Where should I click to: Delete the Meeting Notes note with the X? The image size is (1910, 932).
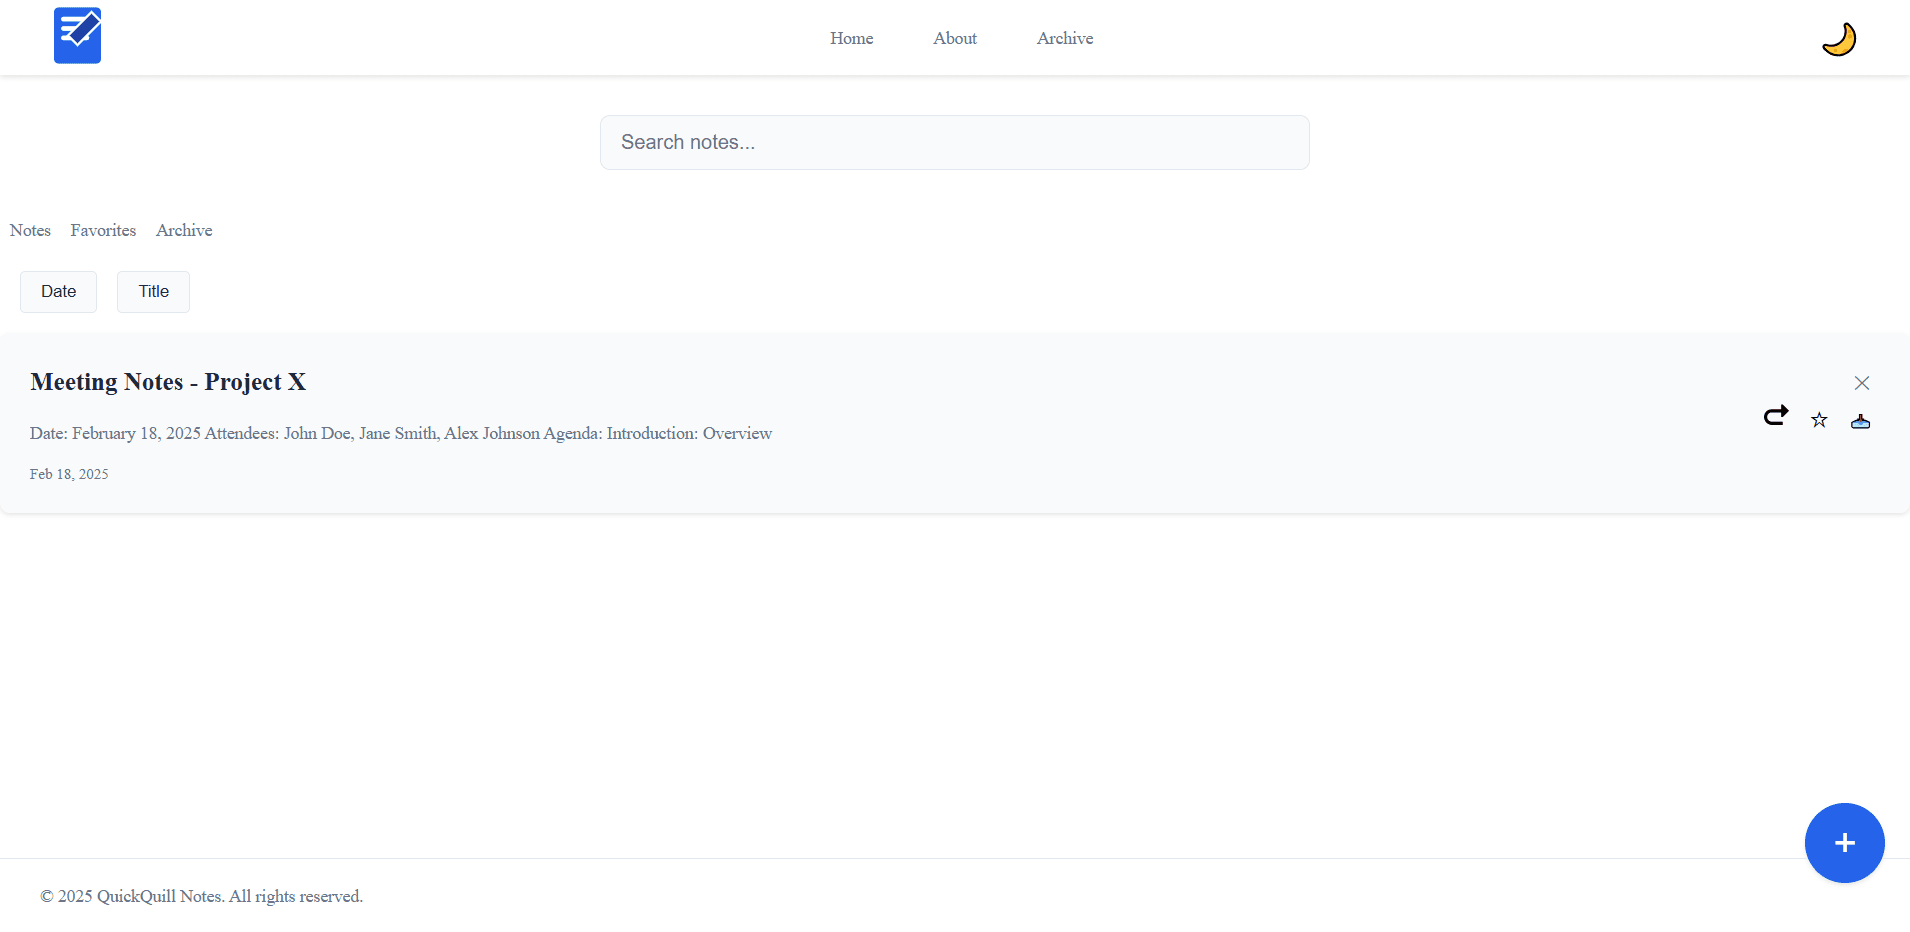pyautogui.click(x=1861, y=383)
